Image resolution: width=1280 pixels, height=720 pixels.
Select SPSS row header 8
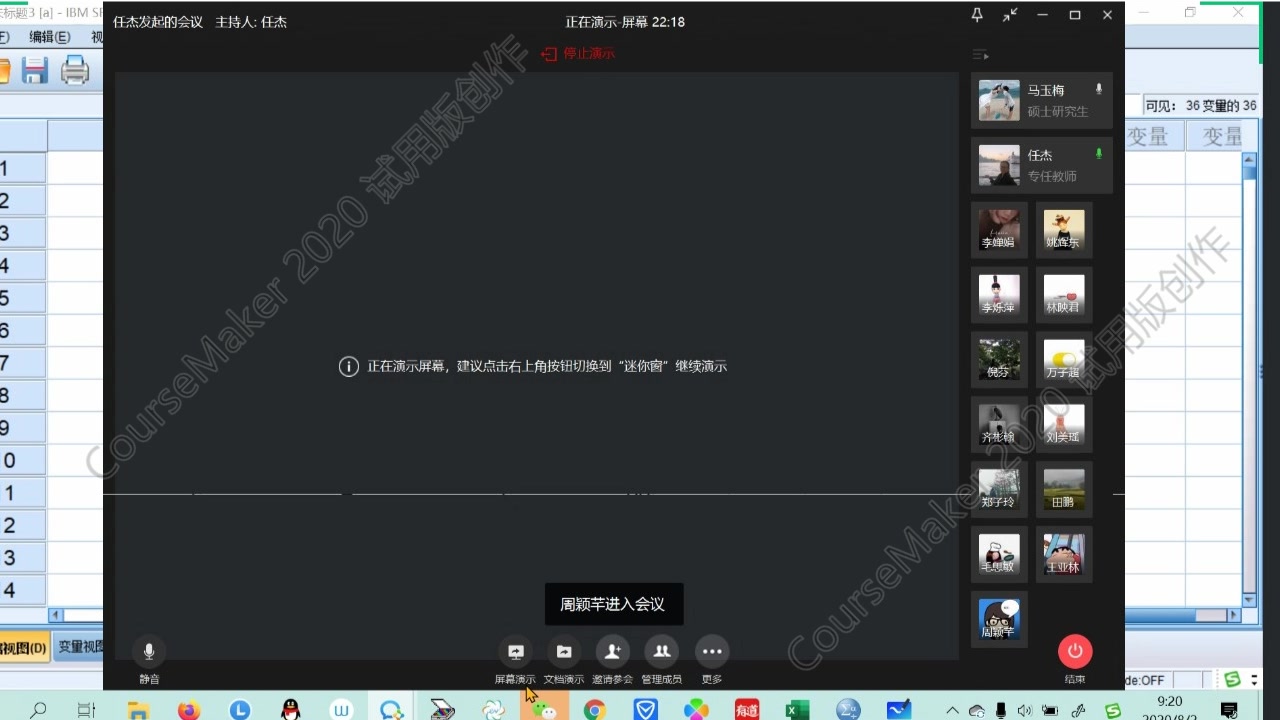pyautogui.click(x=22, y=395)
